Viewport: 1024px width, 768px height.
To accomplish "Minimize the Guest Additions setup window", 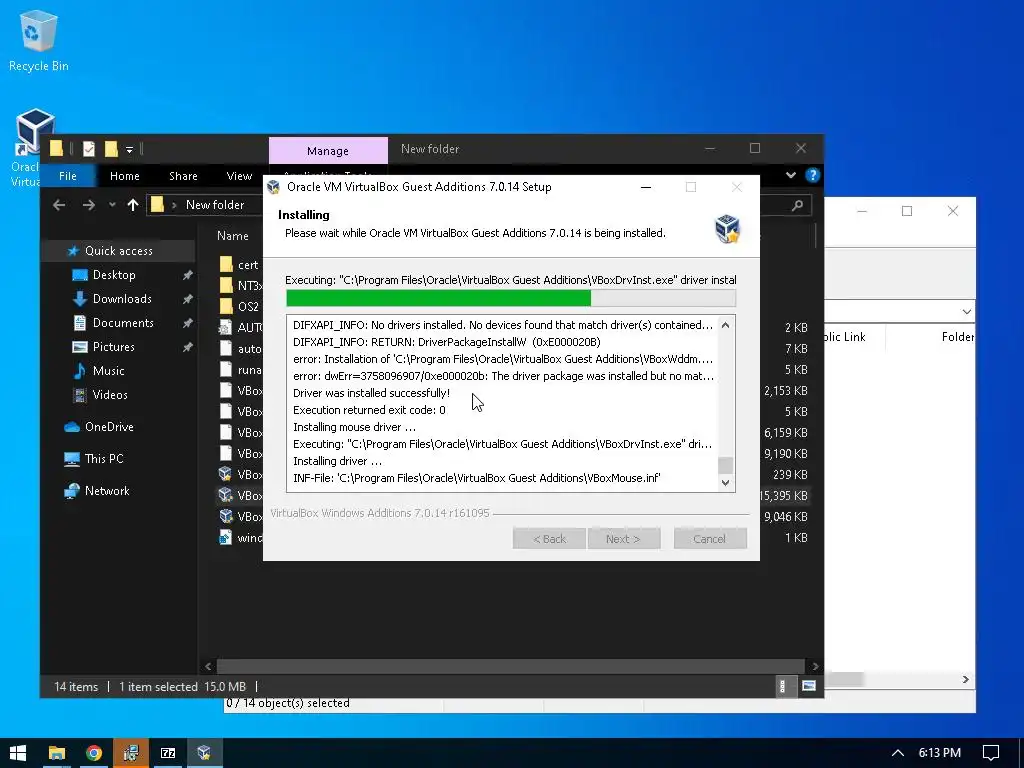I will coord(646,187).
